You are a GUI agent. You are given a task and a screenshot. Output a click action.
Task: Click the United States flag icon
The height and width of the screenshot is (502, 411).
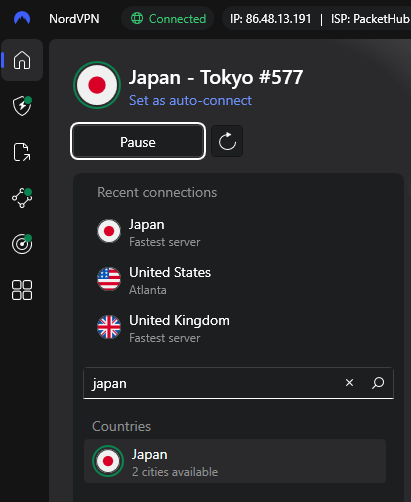point(109,279)
